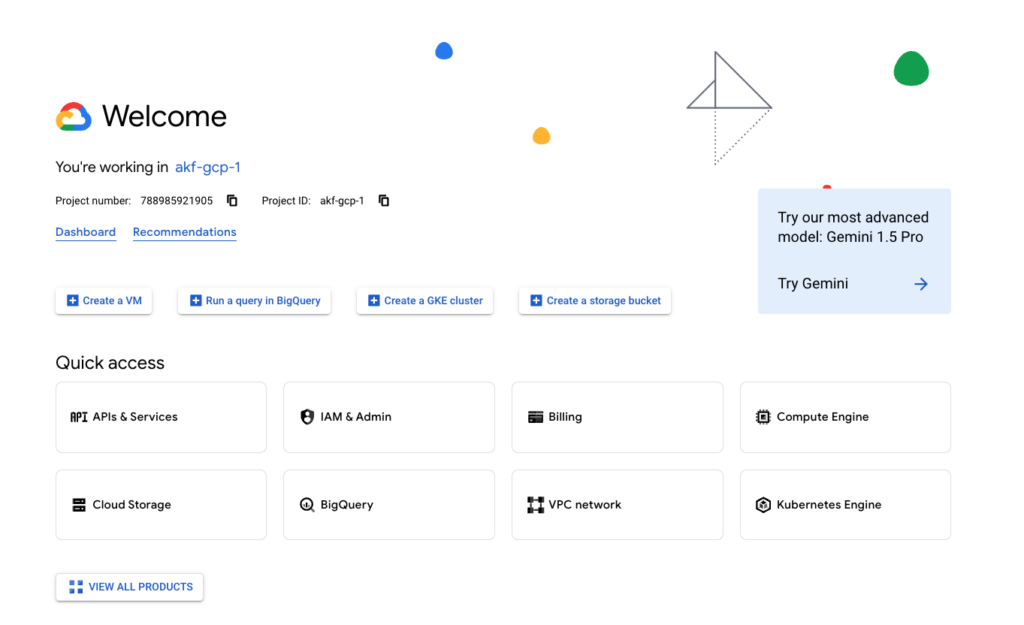Image resolution: width=1024 pixels, height=625 pixels.
Task: Click the project number value 788985921905
Action: pyautogui.click(x=176, y=200)
